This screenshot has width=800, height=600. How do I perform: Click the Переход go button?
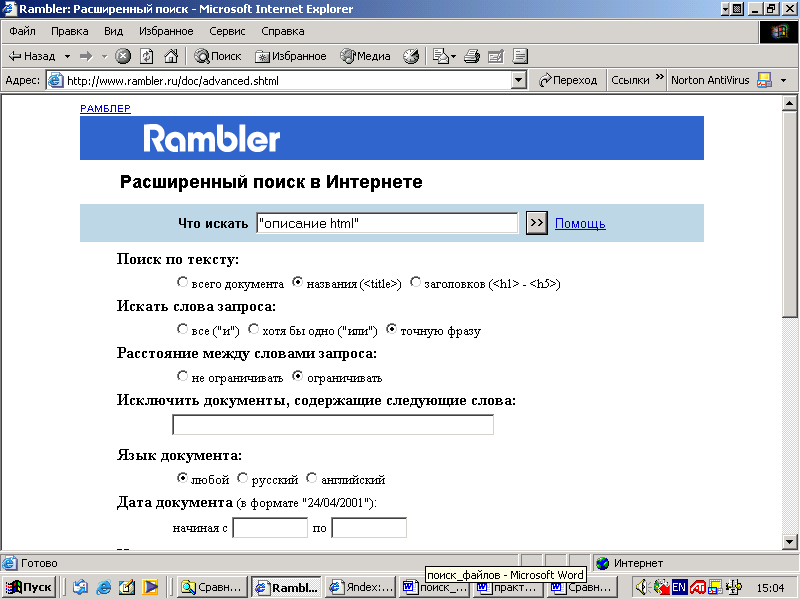point(568,80)
